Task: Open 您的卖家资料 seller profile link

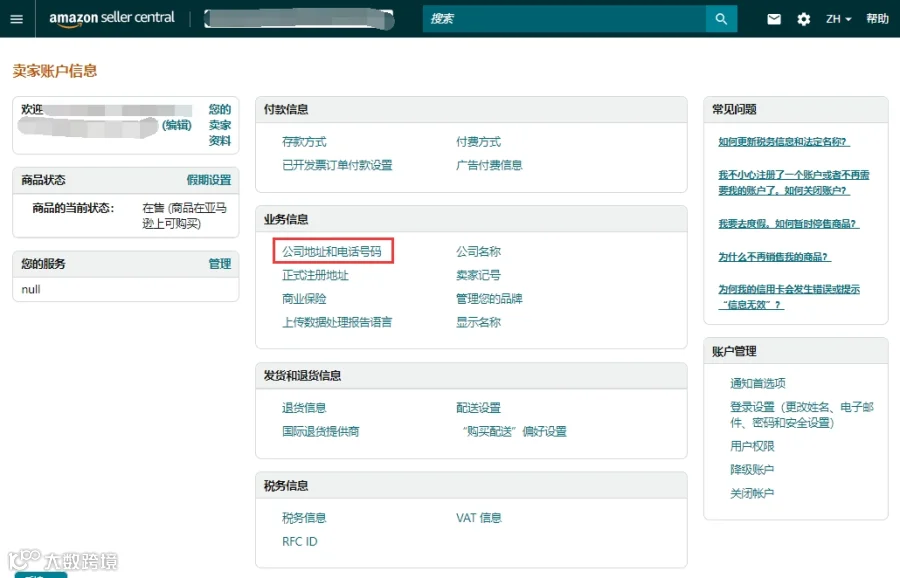Action: (220, 125)
